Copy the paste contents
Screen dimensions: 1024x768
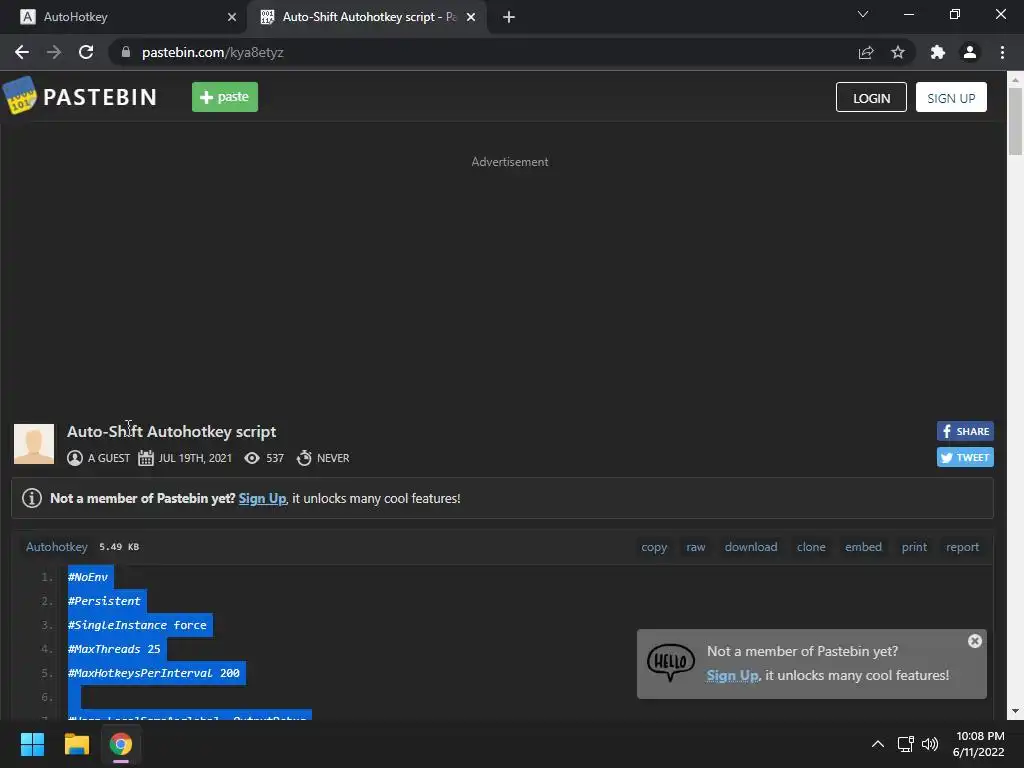tap(654, 547)
